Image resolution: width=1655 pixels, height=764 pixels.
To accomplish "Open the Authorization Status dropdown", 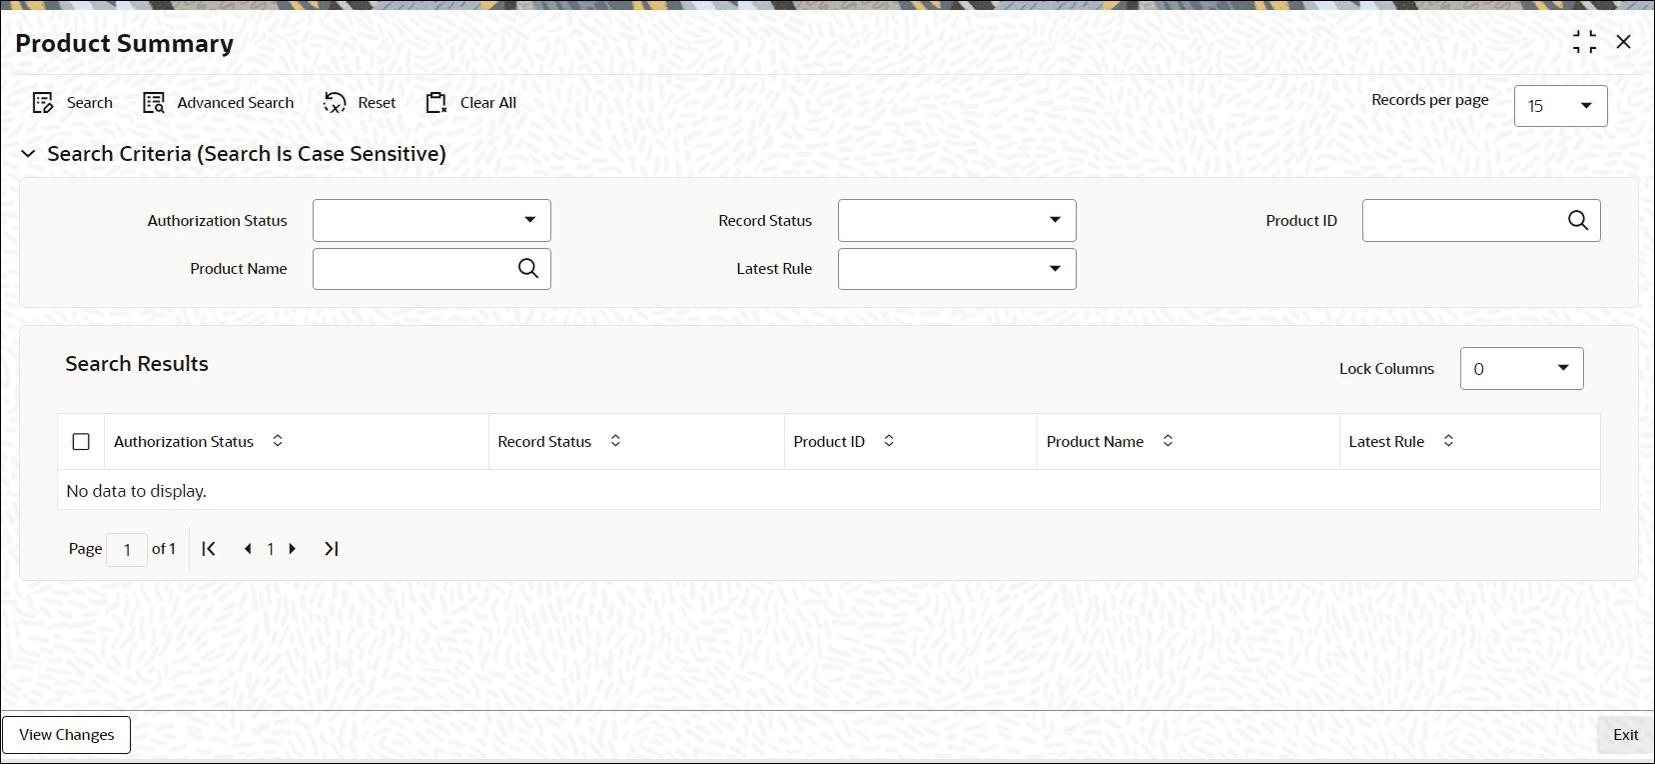I will 432,221.
